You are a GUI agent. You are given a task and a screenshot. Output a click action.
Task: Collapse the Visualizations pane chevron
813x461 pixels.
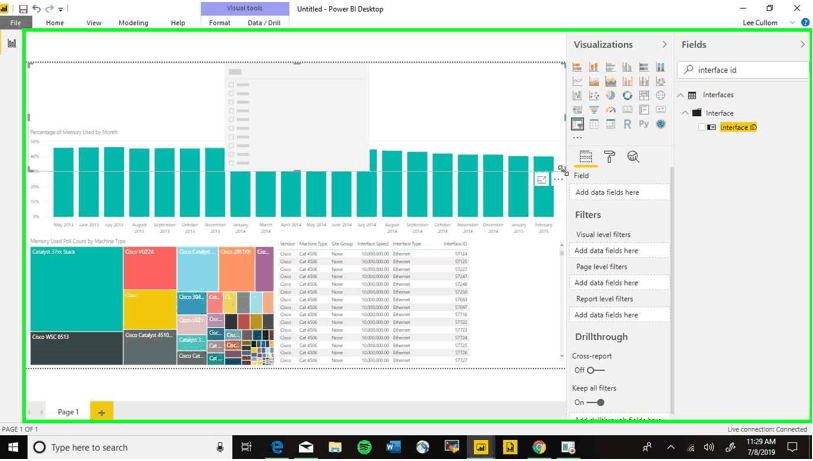coord(664,45)
